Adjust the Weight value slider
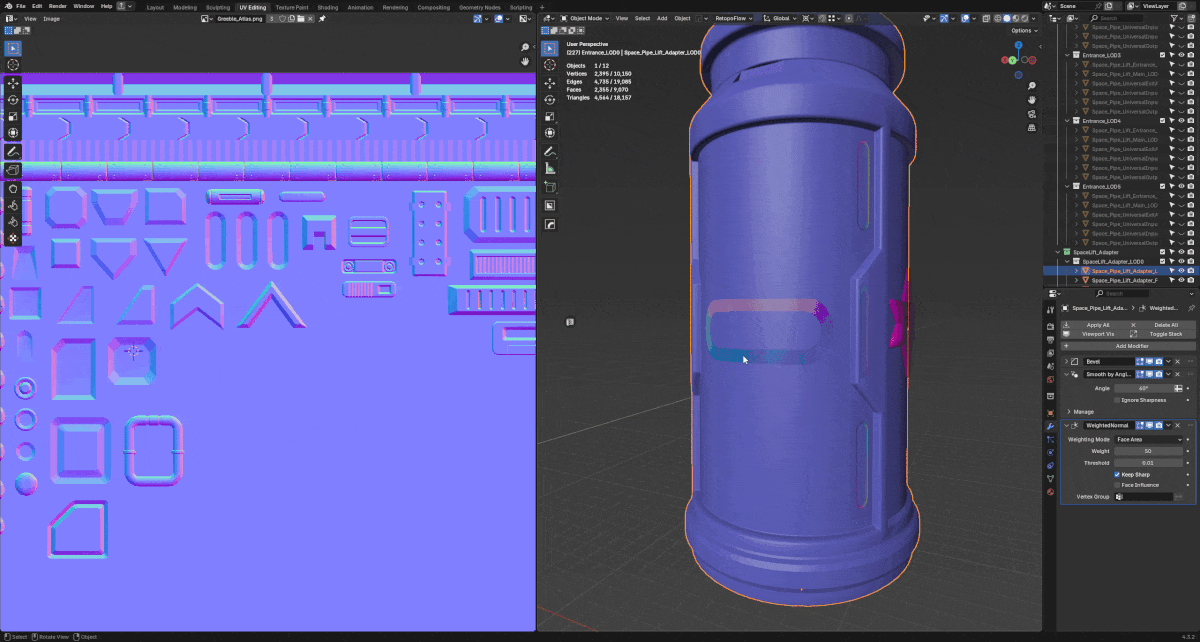1200x642 pixels. pyautogui.click(x=1148, y=451)
